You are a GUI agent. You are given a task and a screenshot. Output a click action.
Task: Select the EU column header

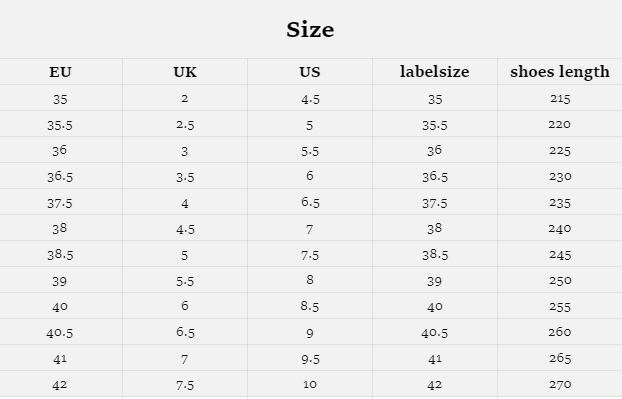[60, 72]
